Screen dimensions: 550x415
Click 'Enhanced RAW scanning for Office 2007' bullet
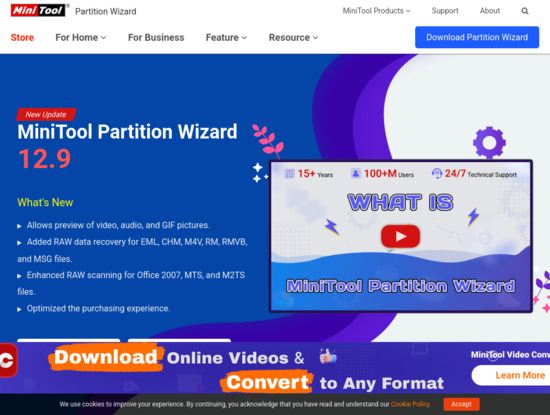[x=131, y=283]
